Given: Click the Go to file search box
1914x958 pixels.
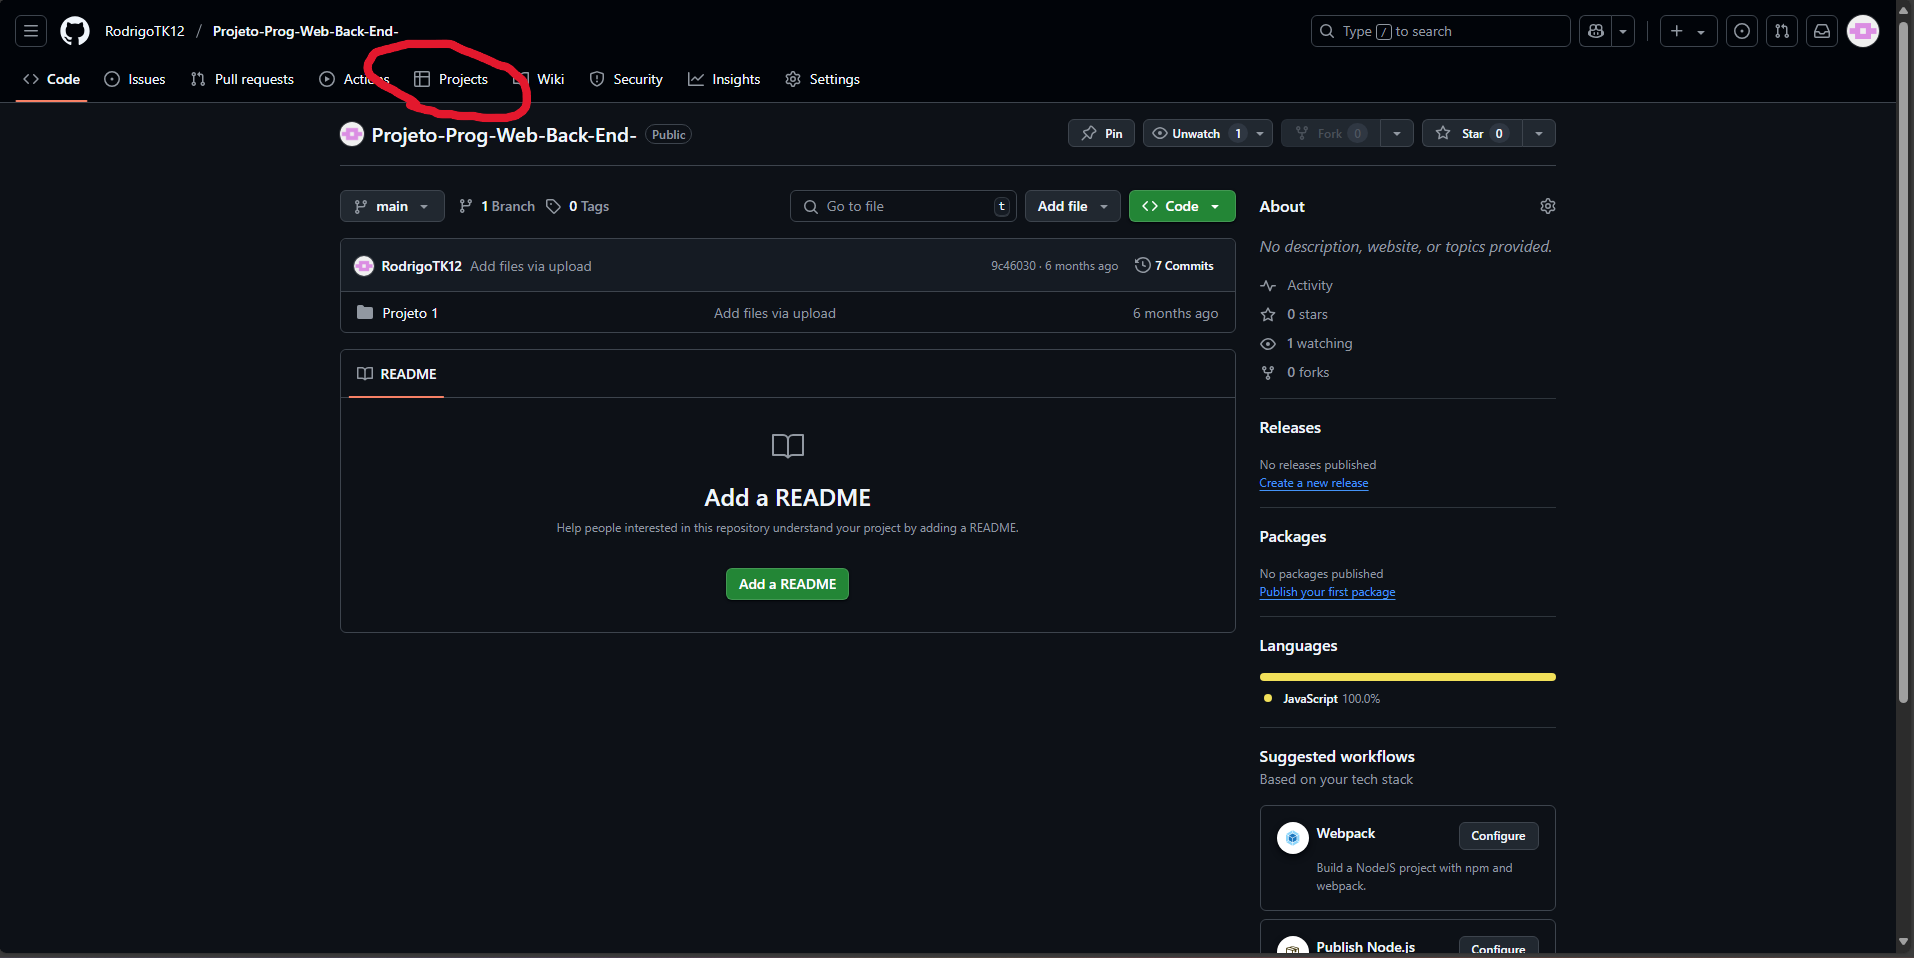Looking at the screenshot, I should (903, 206).
